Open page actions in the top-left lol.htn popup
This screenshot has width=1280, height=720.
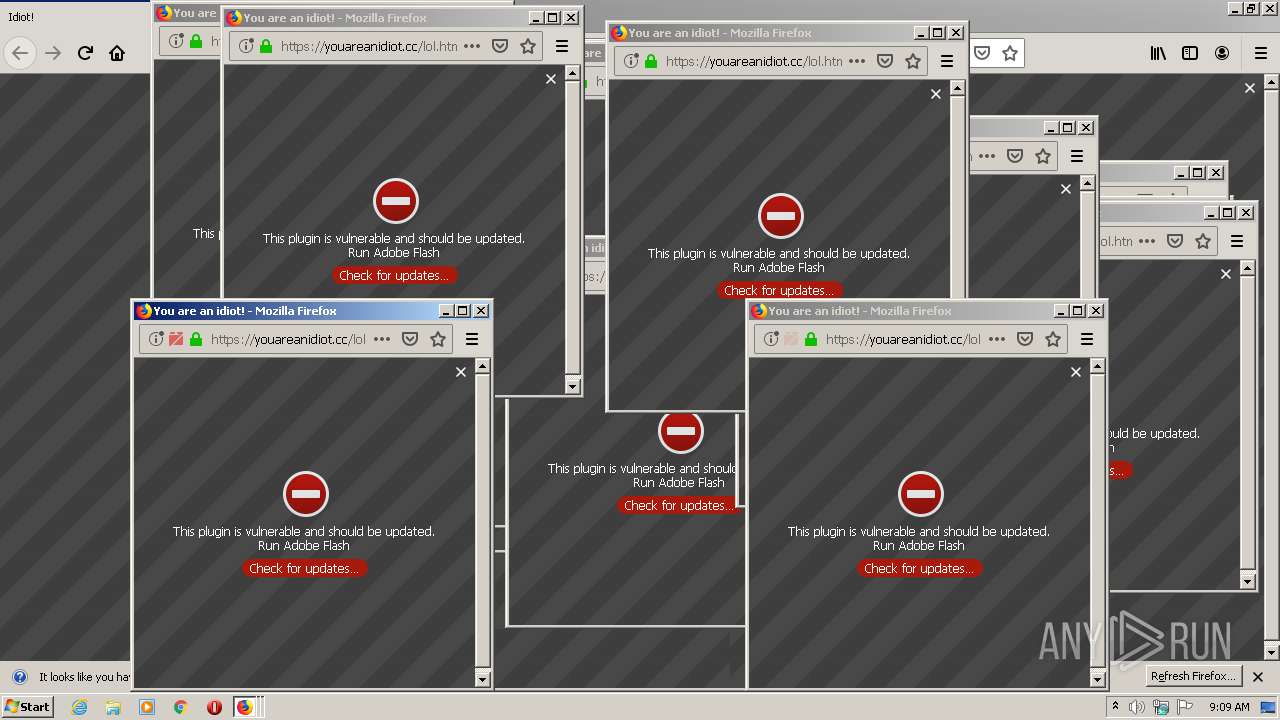tap(472, 46)
